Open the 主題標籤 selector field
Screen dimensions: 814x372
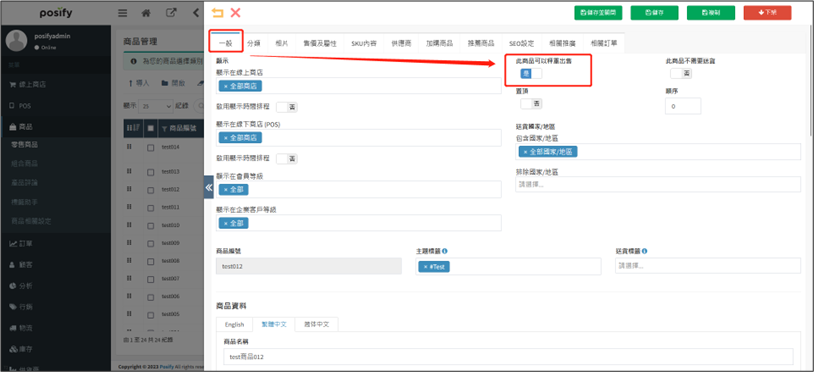point(508,266)
